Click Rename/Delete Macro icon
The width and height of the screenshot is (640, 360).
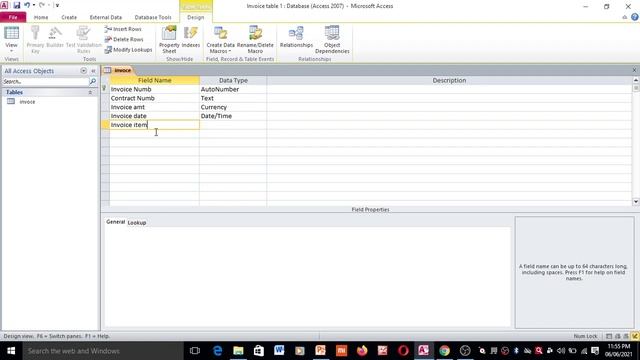255,33
